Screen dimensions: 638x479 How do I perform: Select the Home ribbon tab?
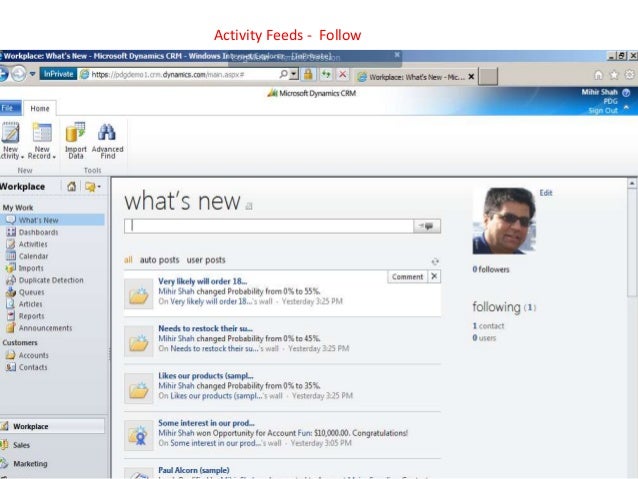click(39, 108)
